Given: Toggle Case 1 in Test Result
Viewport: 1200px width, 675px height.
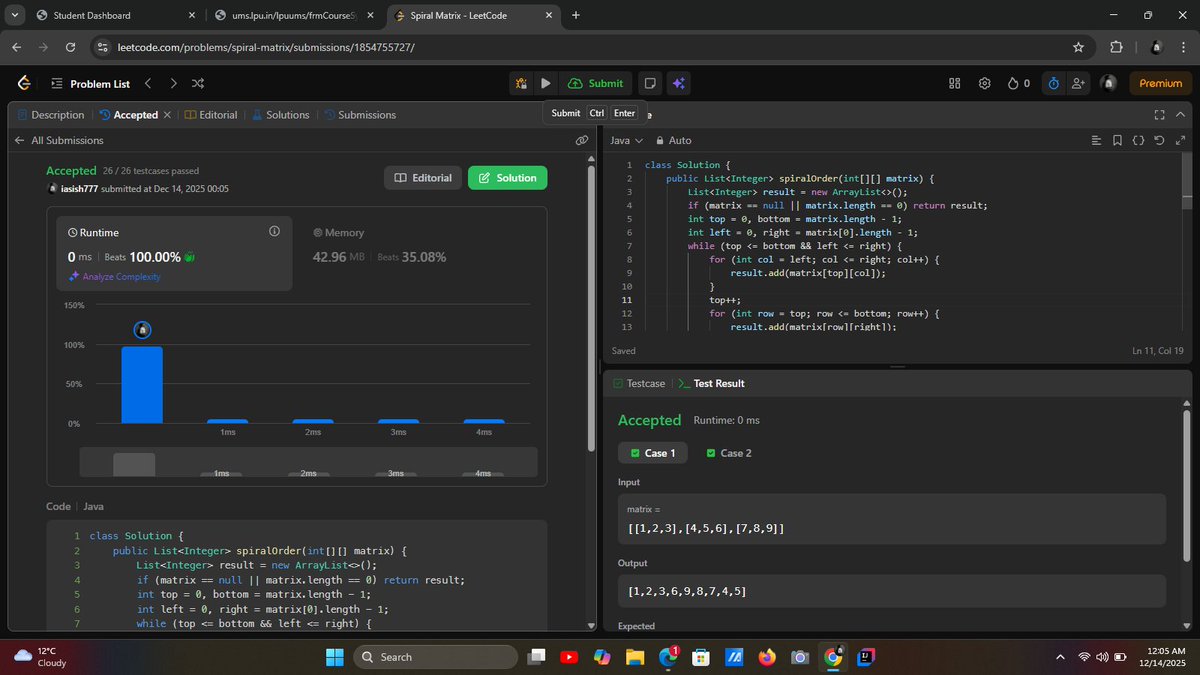Looking at the screenshot, I should (x=652, y=452).
